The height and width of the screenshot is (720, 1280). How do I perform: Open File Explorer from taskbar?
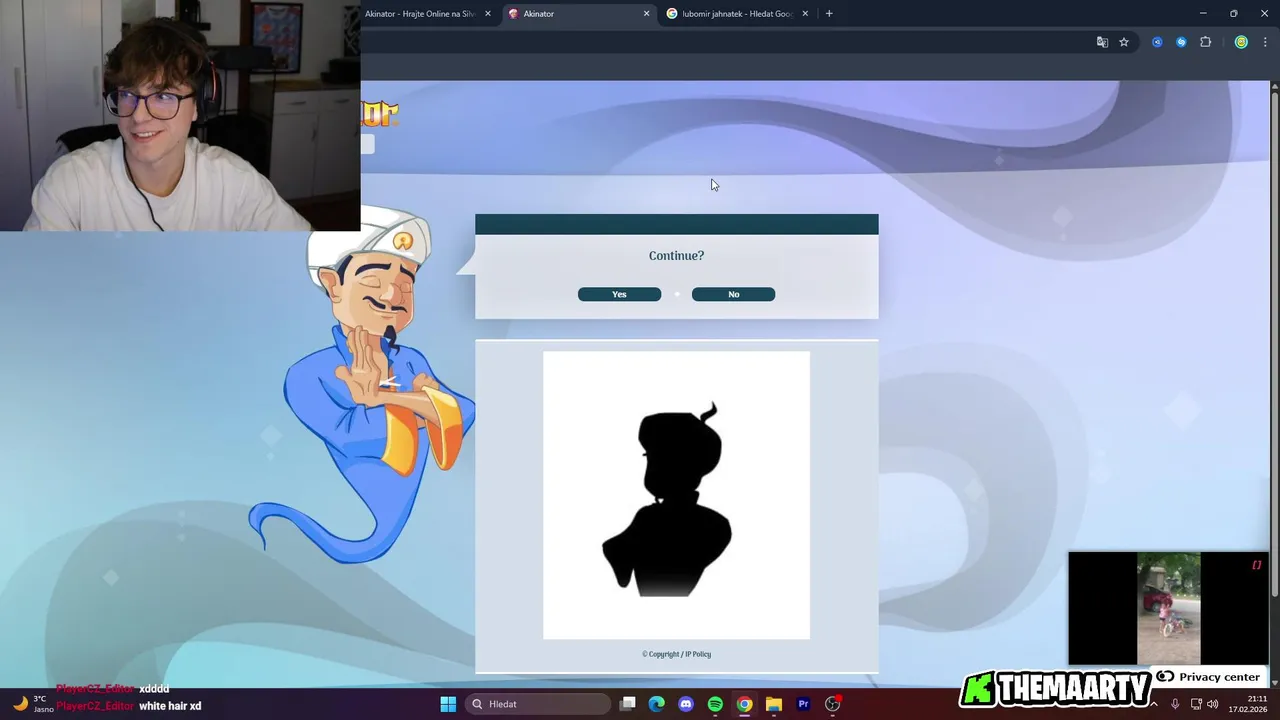coord(774,704)
